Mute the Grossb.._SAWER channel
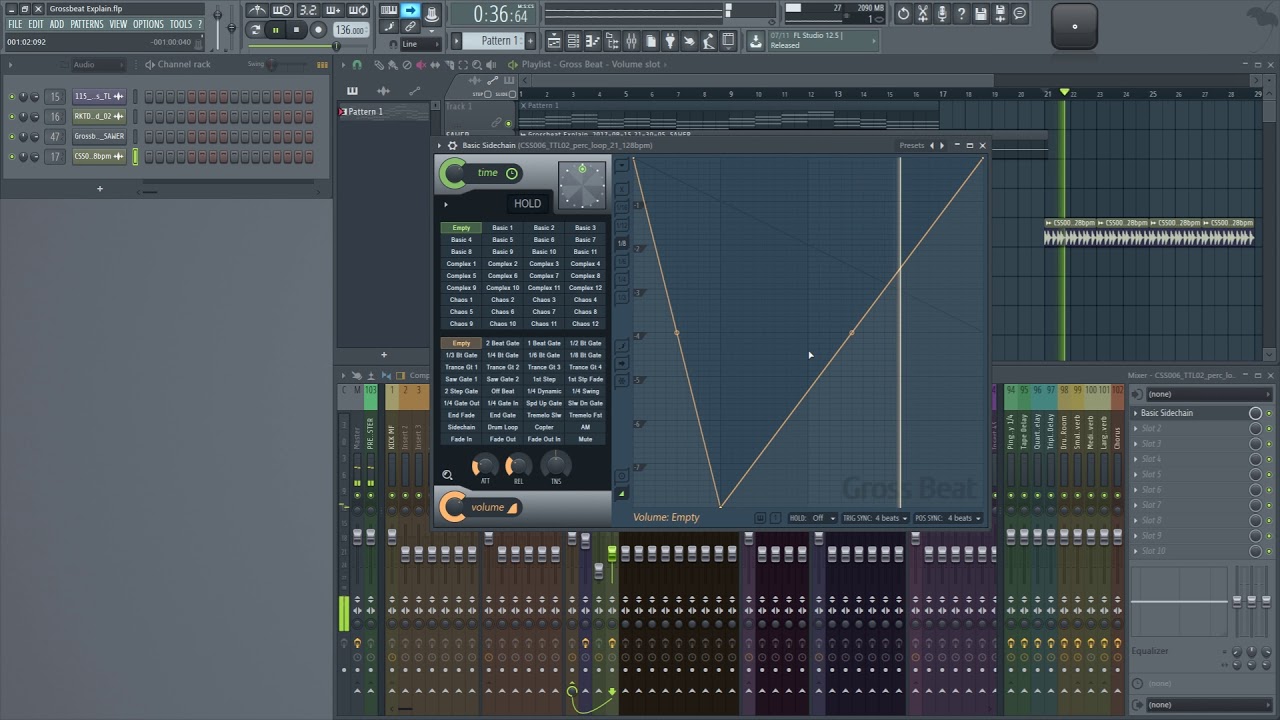The height and width of the screenshot is (720, 1280). point(12,137)
